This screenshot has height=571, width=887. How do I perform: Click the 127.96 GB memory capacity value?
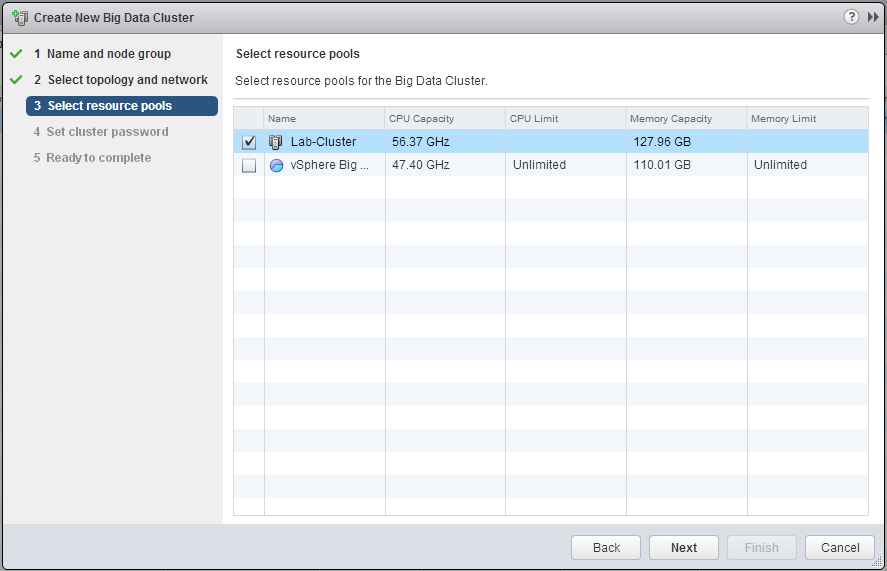pos(662,142)
